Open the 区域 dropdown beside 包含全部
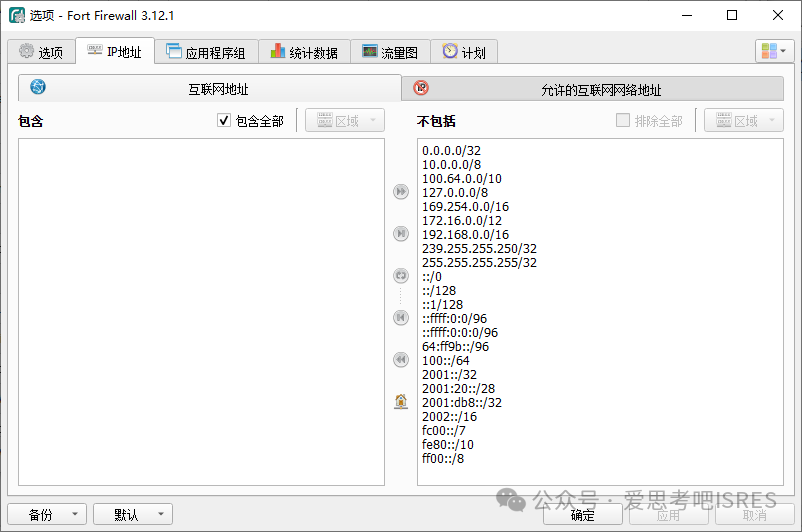This screenshot has width=802, height=532. click(x=344, y=121)
